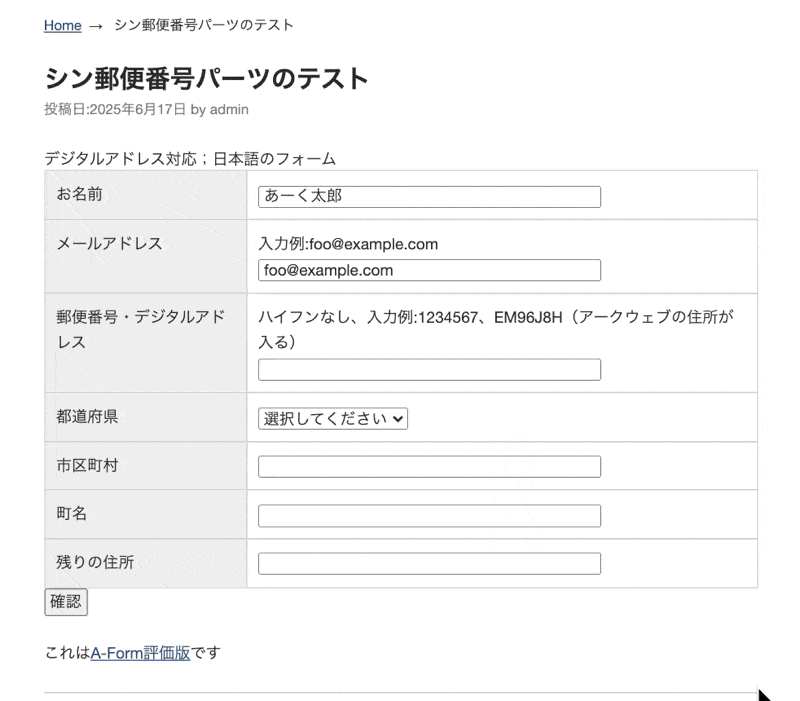Focus the メールアドレス email input field
Screen dimensions: 800x701
point(429,270)
